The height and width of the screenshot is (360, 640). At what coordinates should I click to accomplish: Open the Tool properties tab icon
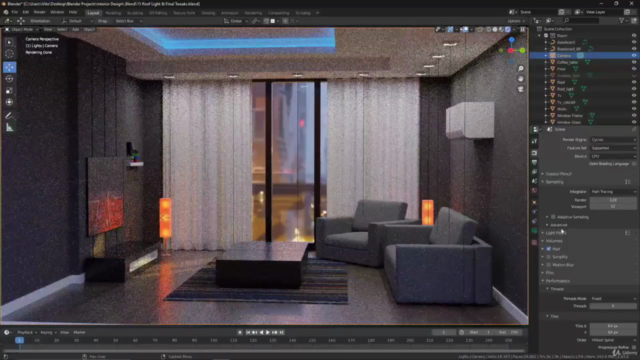(534, 141)
